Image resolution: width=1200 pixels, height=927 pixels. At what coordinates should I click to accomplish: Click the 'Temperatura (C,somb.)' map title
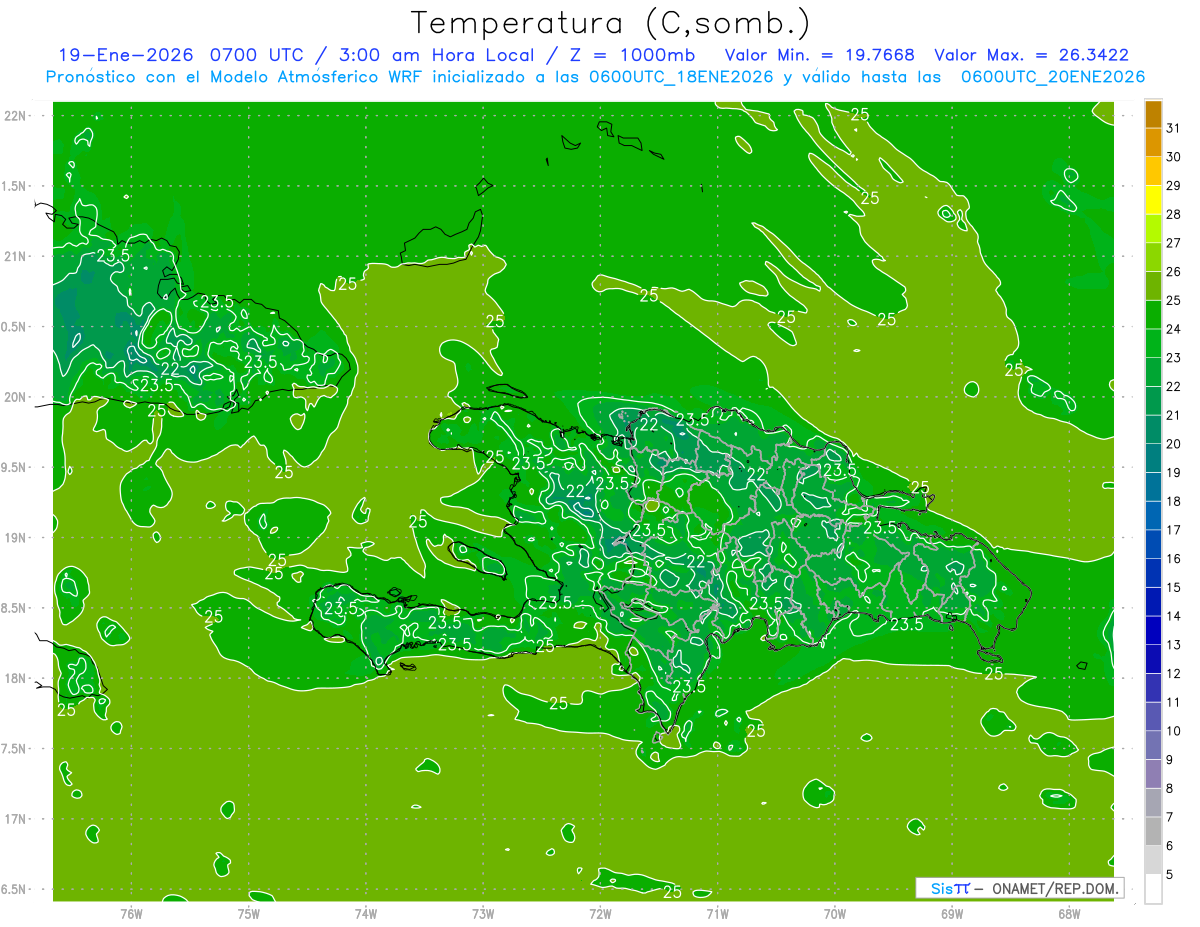[x=610, y=23]
